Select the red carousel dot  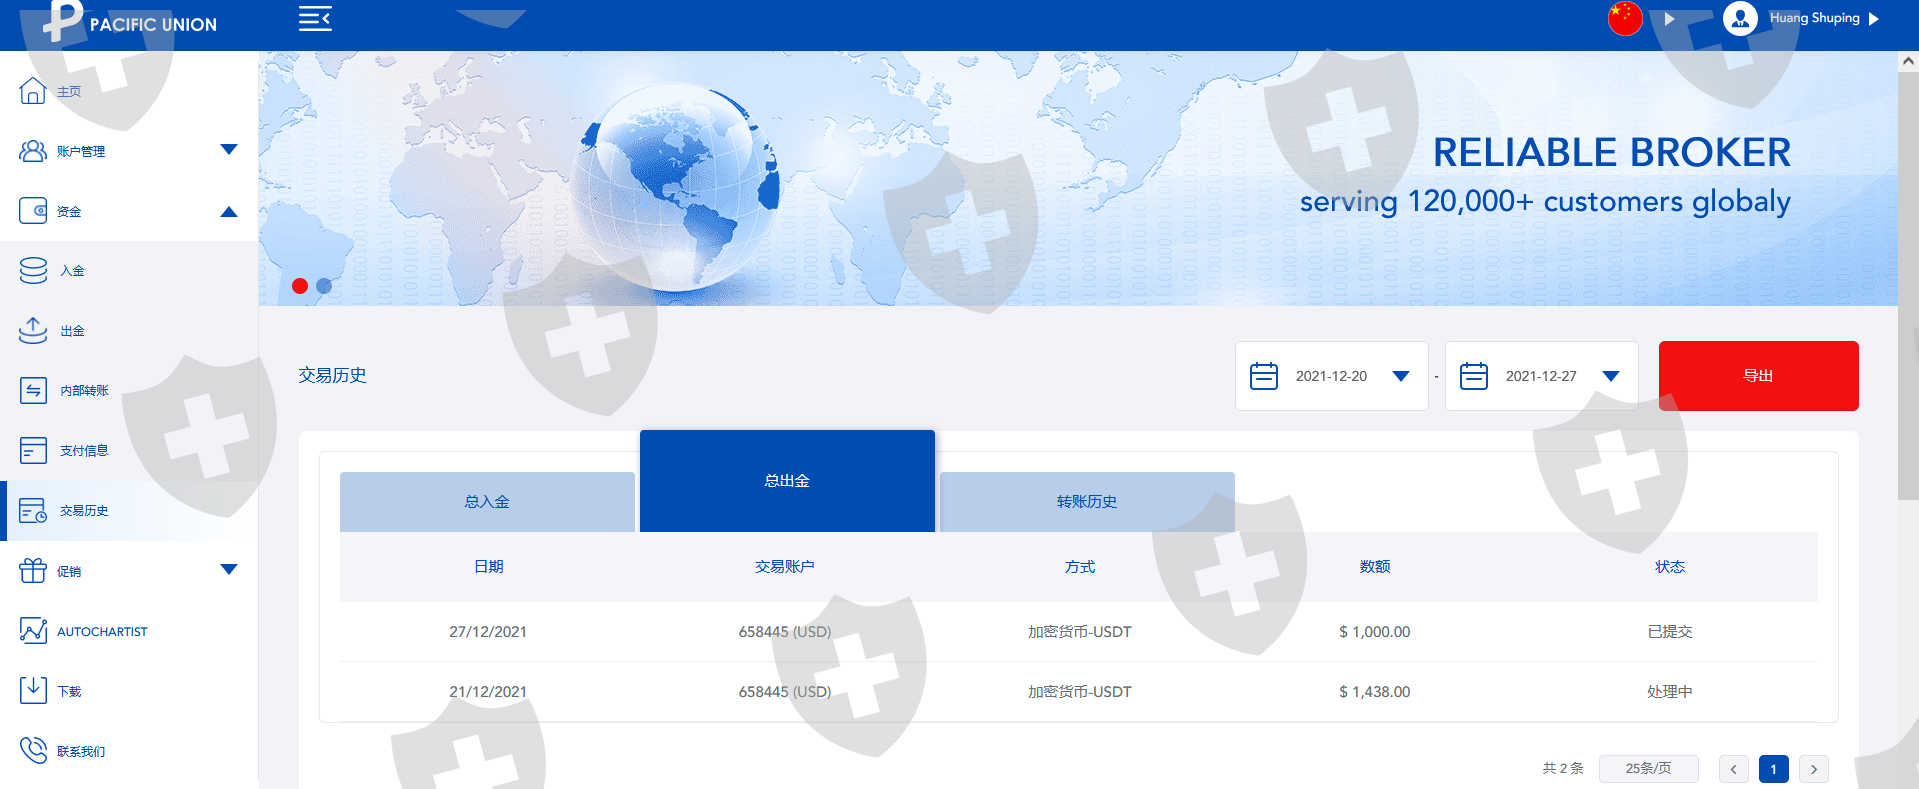pyautogui.click(x=300, y=286)
